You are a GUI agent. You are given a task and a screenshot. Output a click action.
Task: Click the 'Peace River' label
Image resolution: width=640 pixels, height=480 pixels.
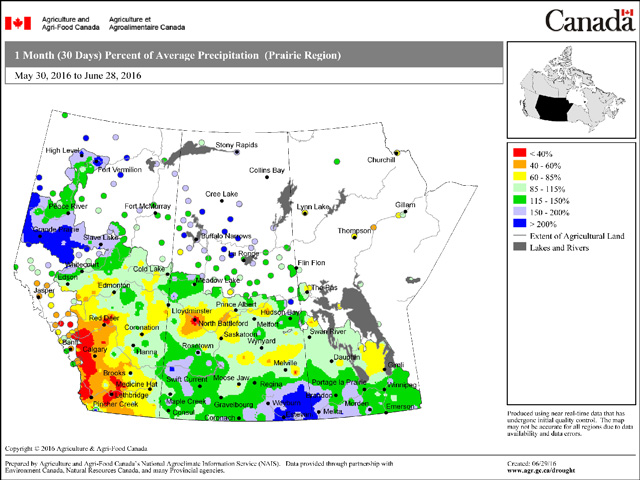tap(68, 206)
